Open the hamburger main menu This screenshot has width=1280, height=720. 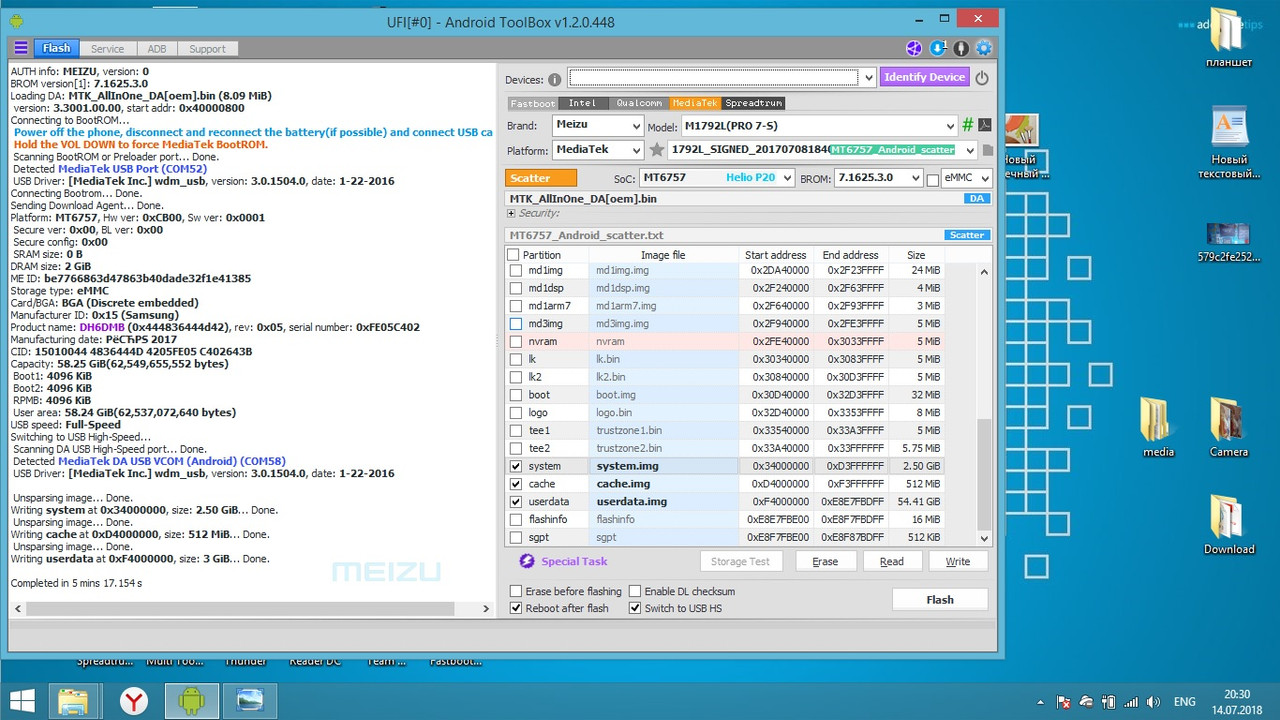(21, 48)
